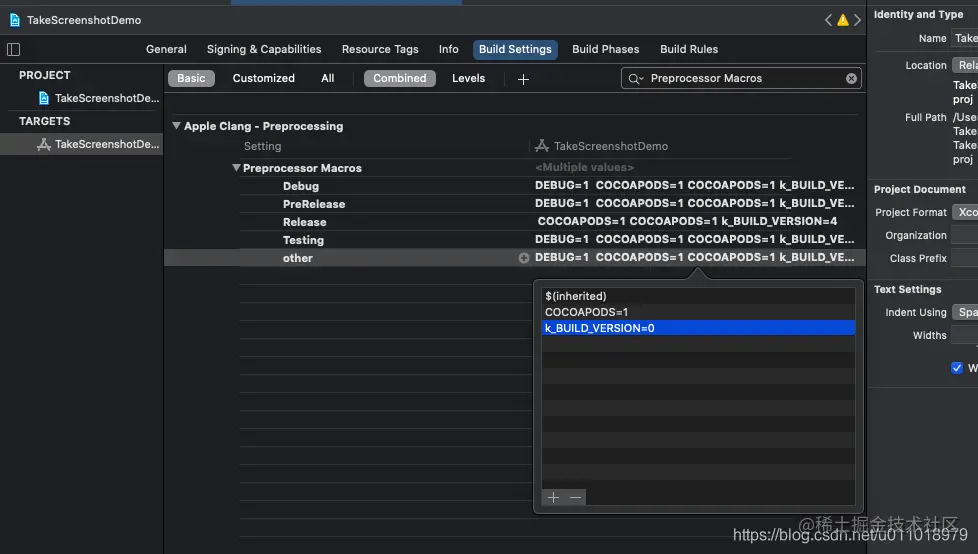Image resolution: width=978 pixels, height=554 pixels.
Task: Select the Basic filter
Action: coord(191,78)
